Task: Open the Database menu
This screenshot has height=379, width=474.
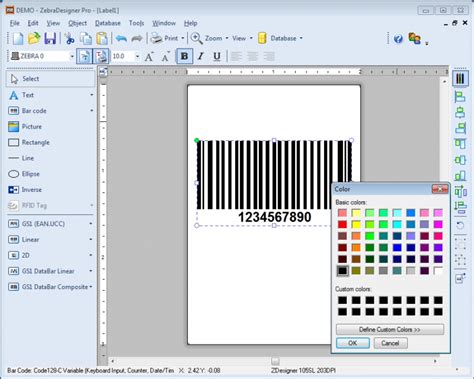Action: [108, 23]
